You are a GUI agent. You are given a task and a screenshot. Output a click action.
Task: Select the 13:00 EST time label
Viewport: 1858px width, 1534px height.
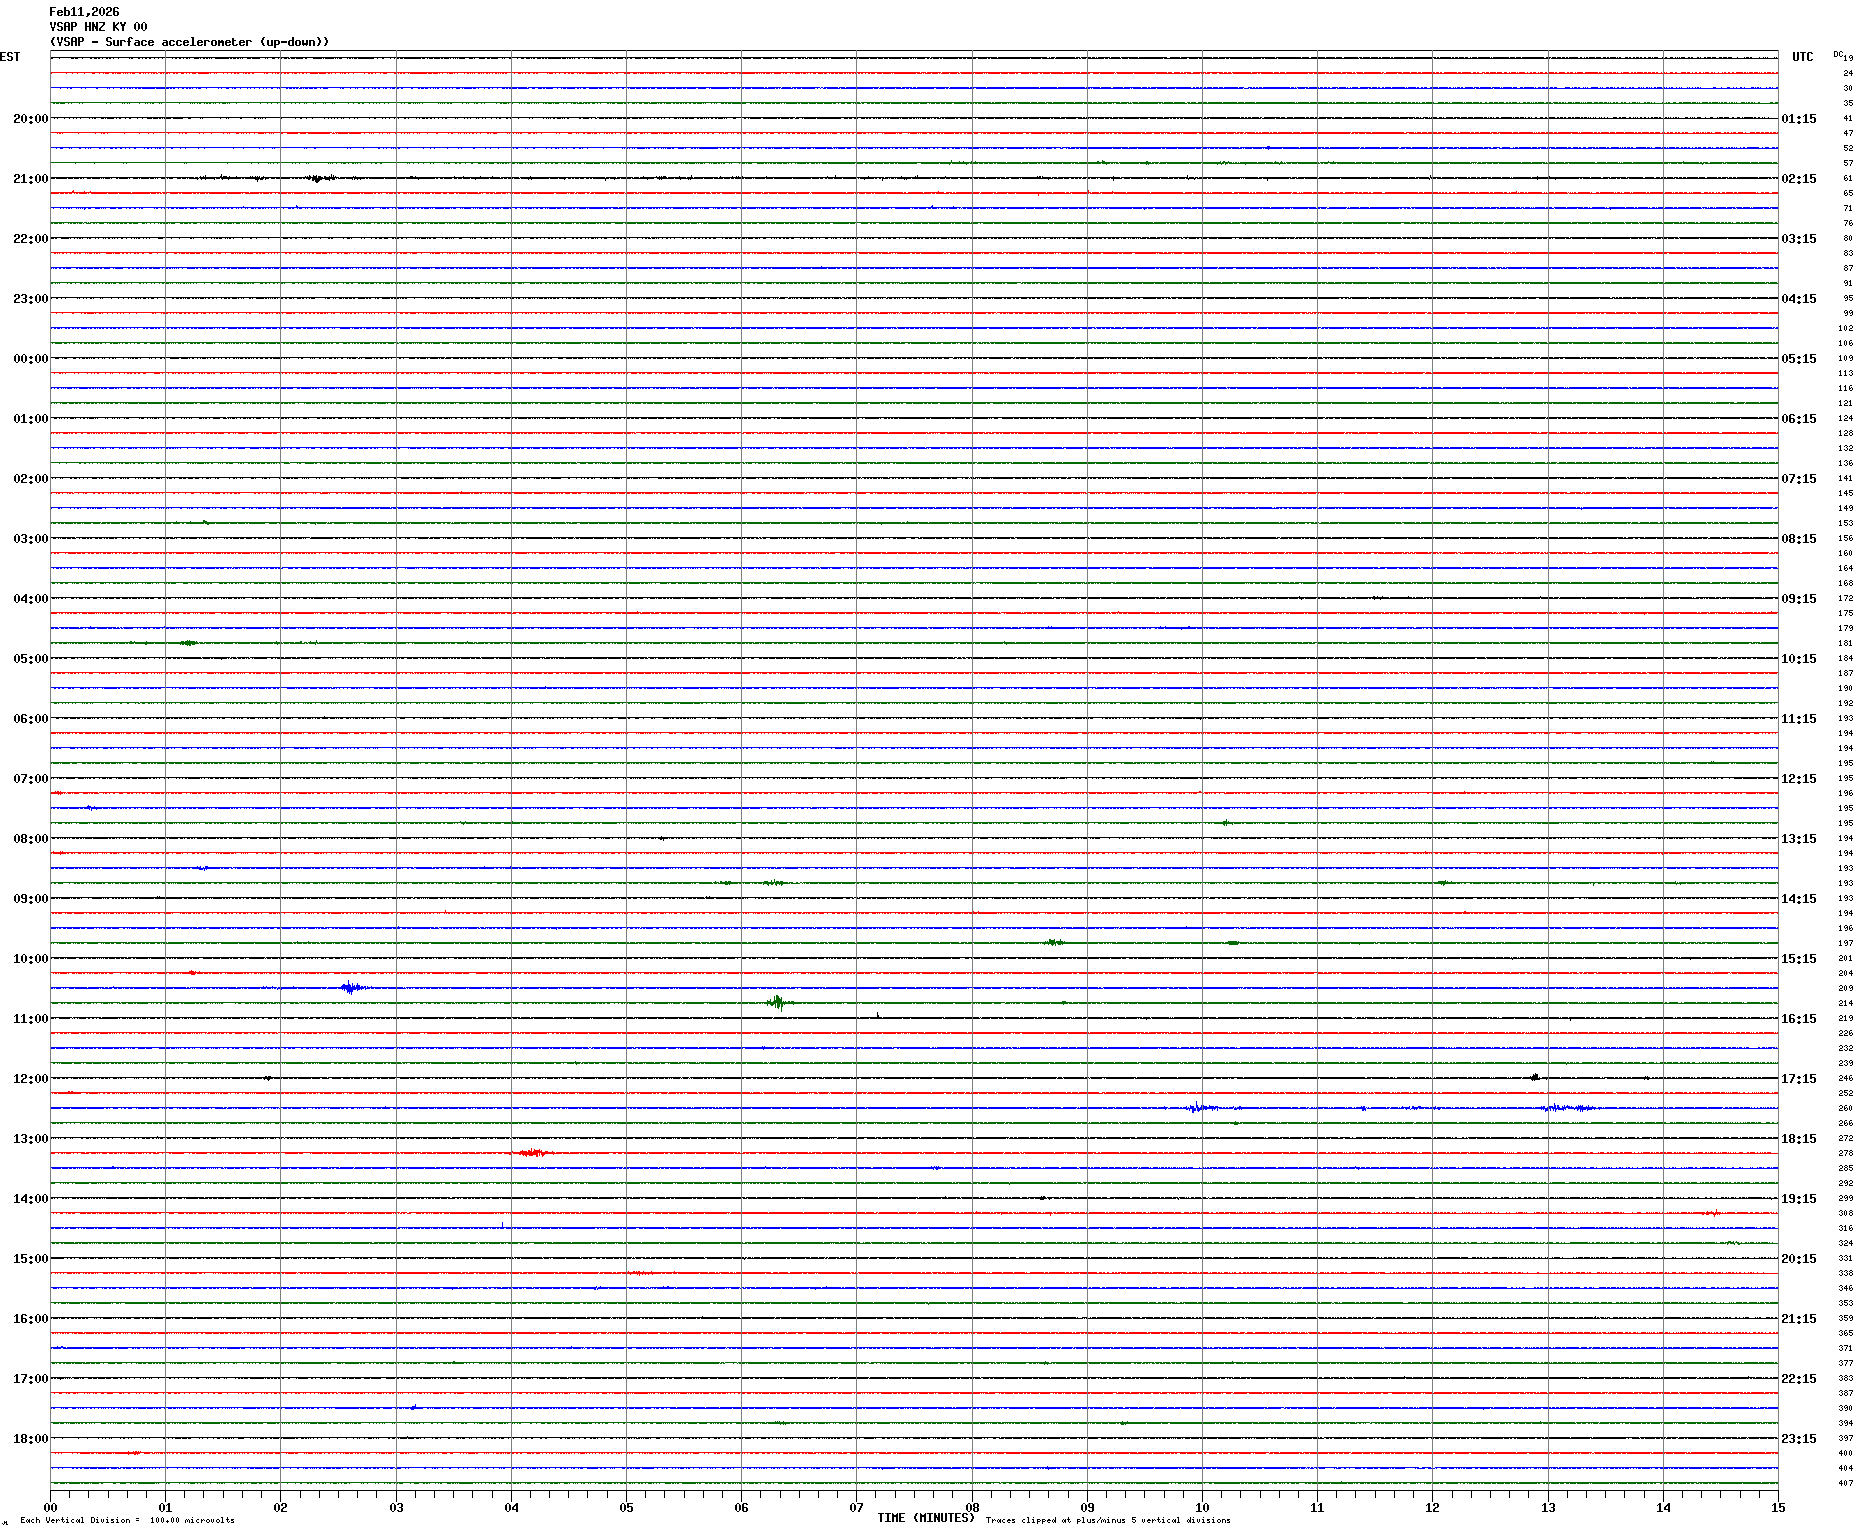(x=30, y=1139)
